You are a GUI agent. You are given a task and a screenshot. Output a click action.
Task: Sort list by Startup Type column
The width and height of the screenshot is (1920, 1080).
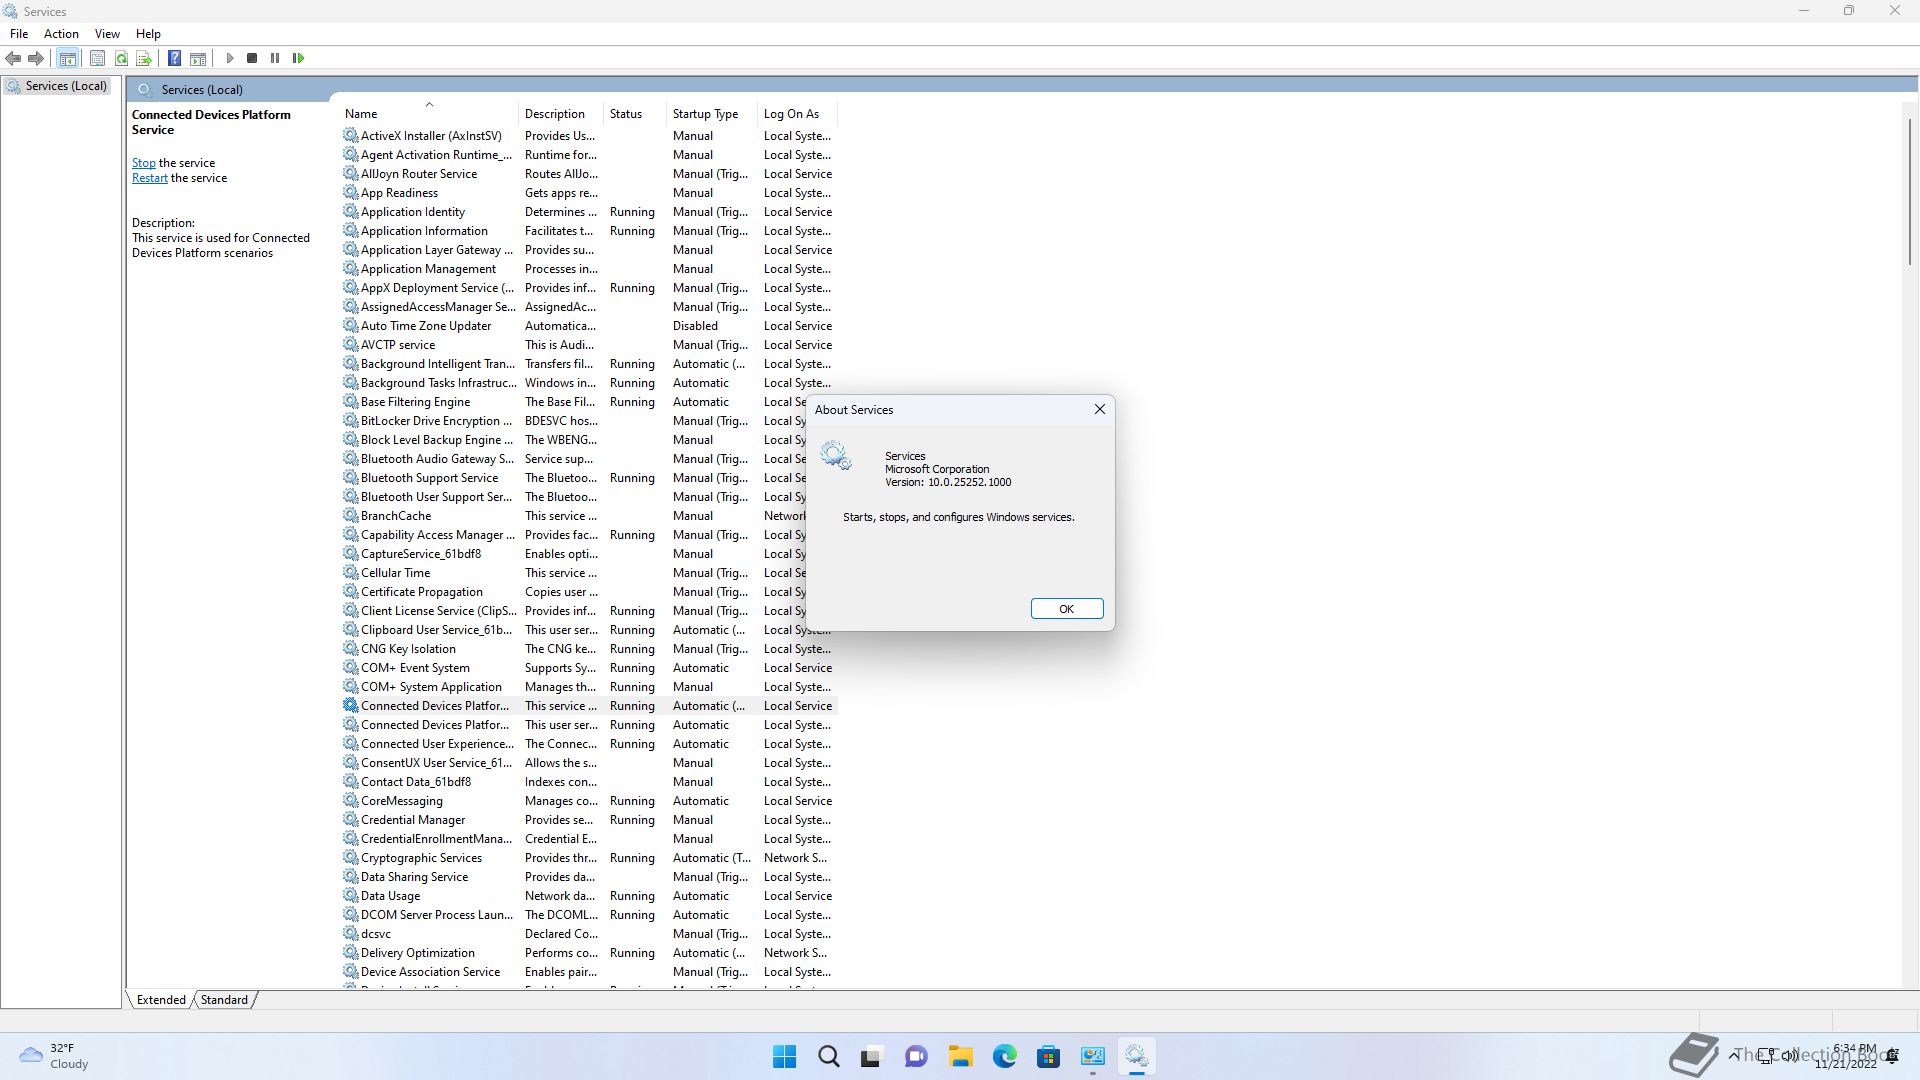[x=705, y=114]
